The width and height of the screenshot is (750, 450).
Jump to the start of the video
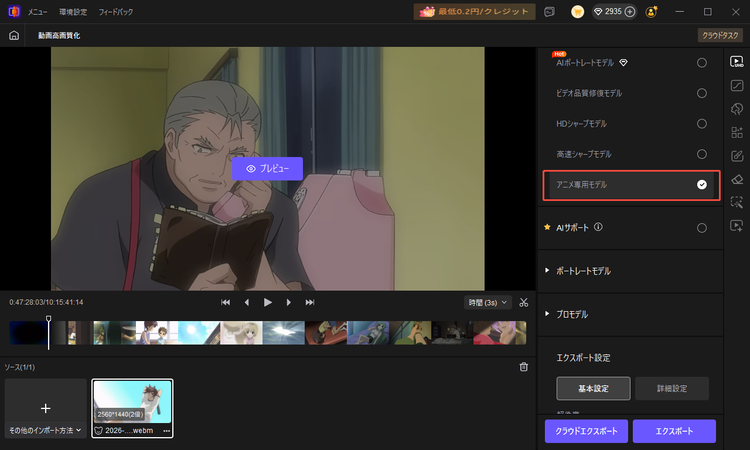225,302
